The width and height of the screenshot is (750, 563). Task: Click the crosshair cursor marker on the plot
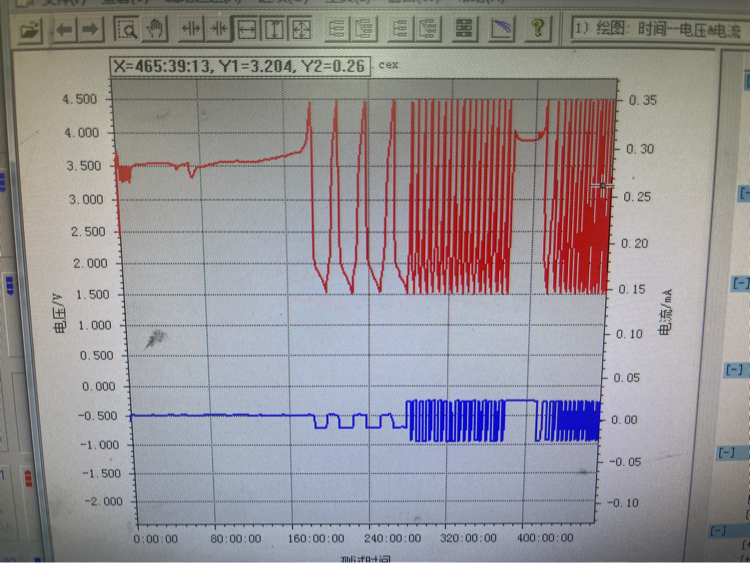603,186
